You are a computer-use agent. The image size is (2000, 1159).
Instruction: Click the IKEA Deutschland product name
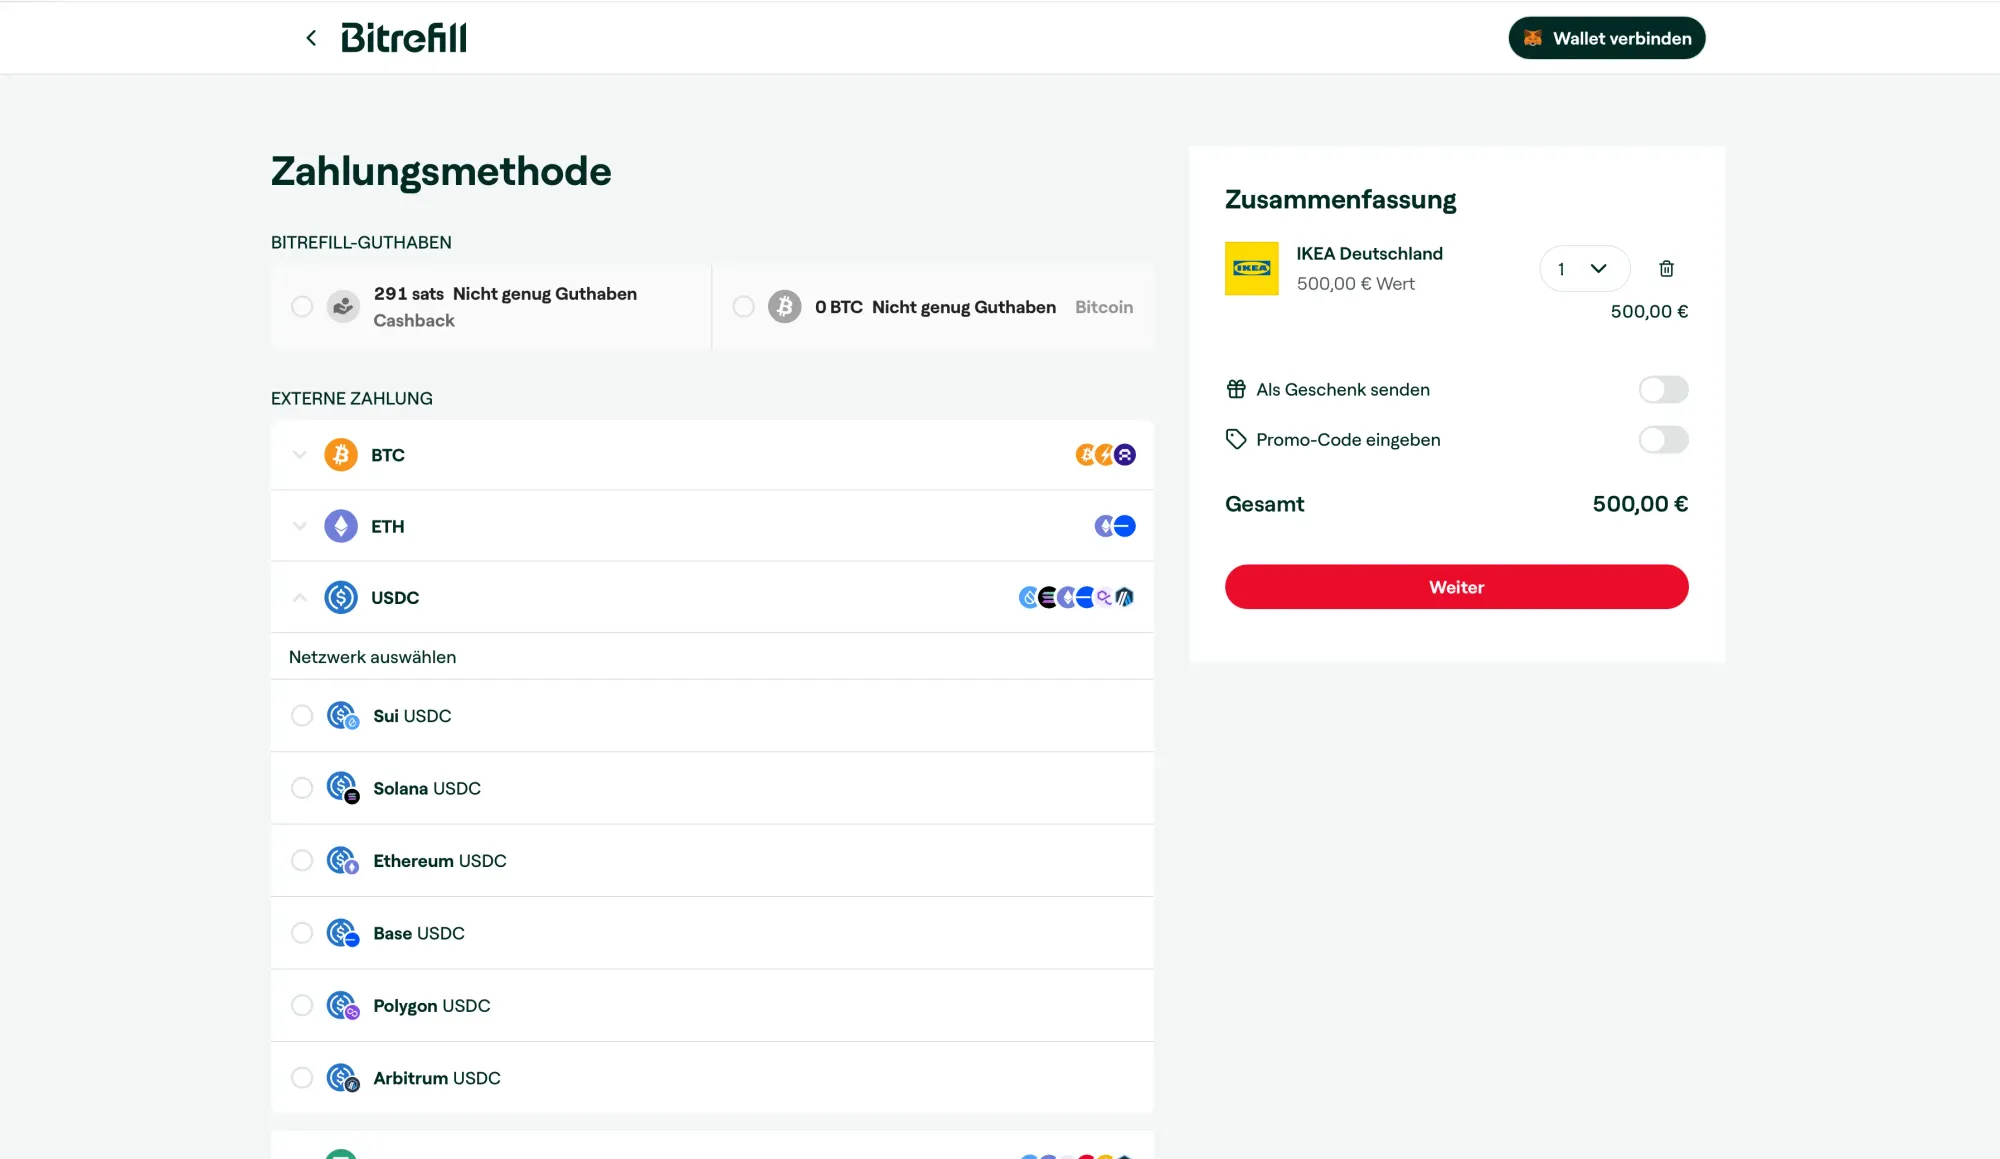tap(1369, 254)
